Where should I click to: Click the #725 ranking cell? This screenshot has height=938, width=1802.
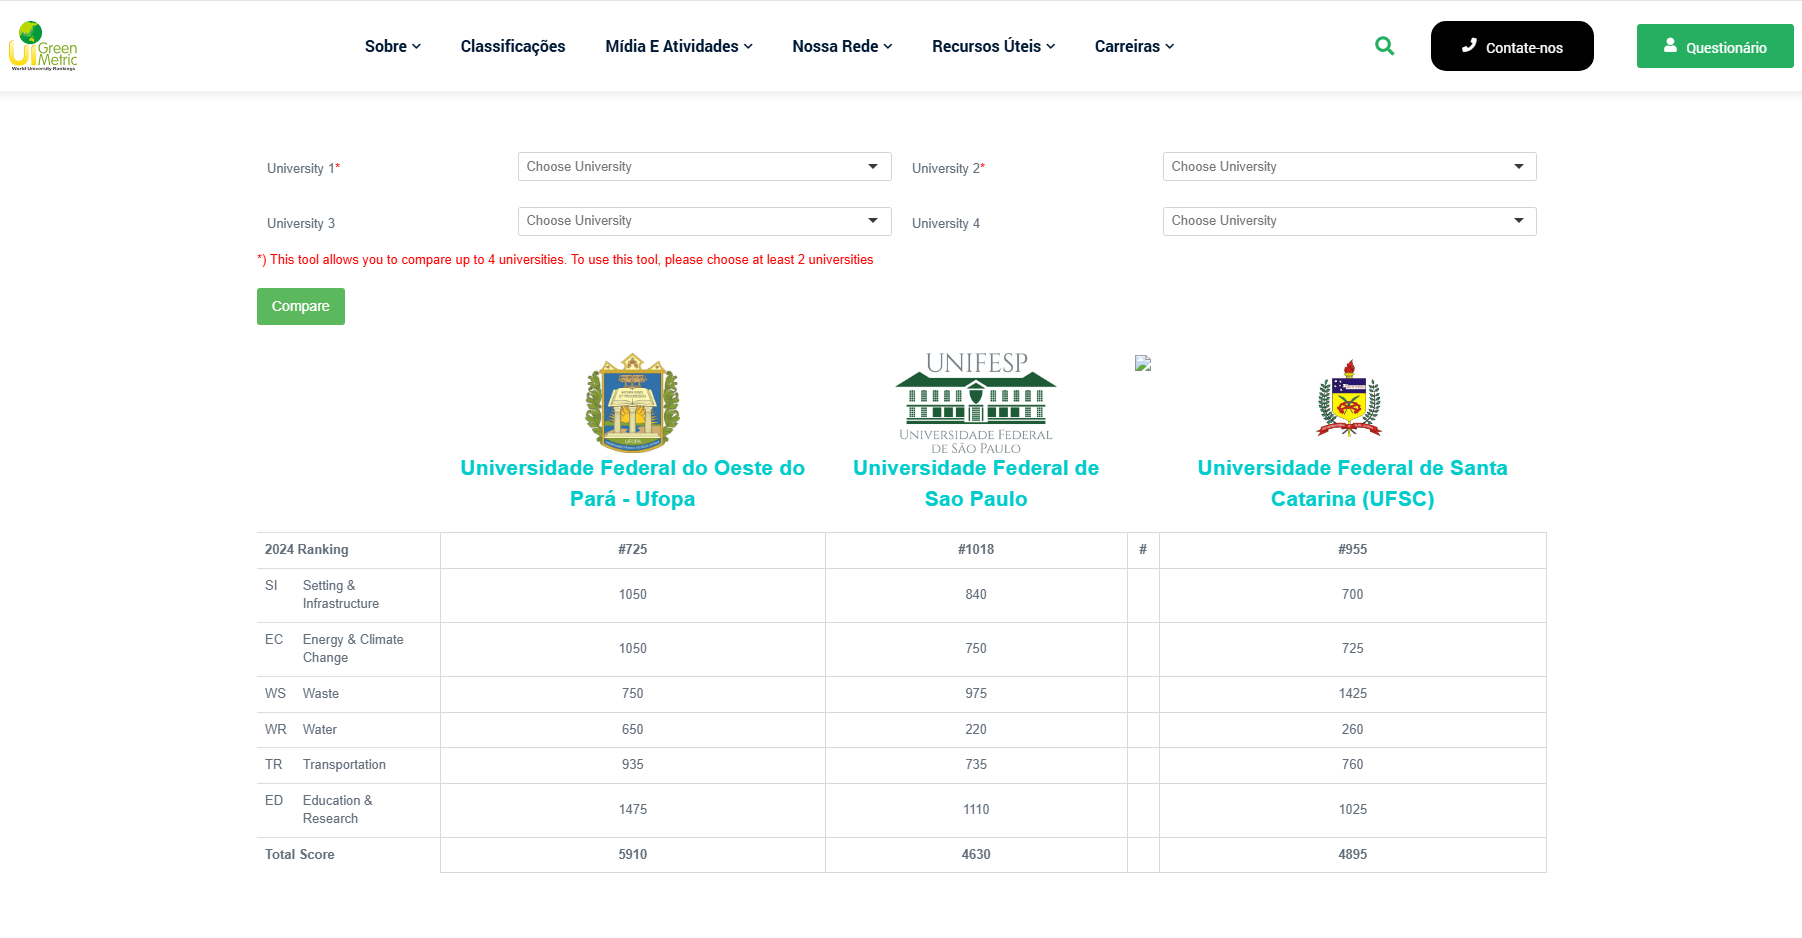633,550
